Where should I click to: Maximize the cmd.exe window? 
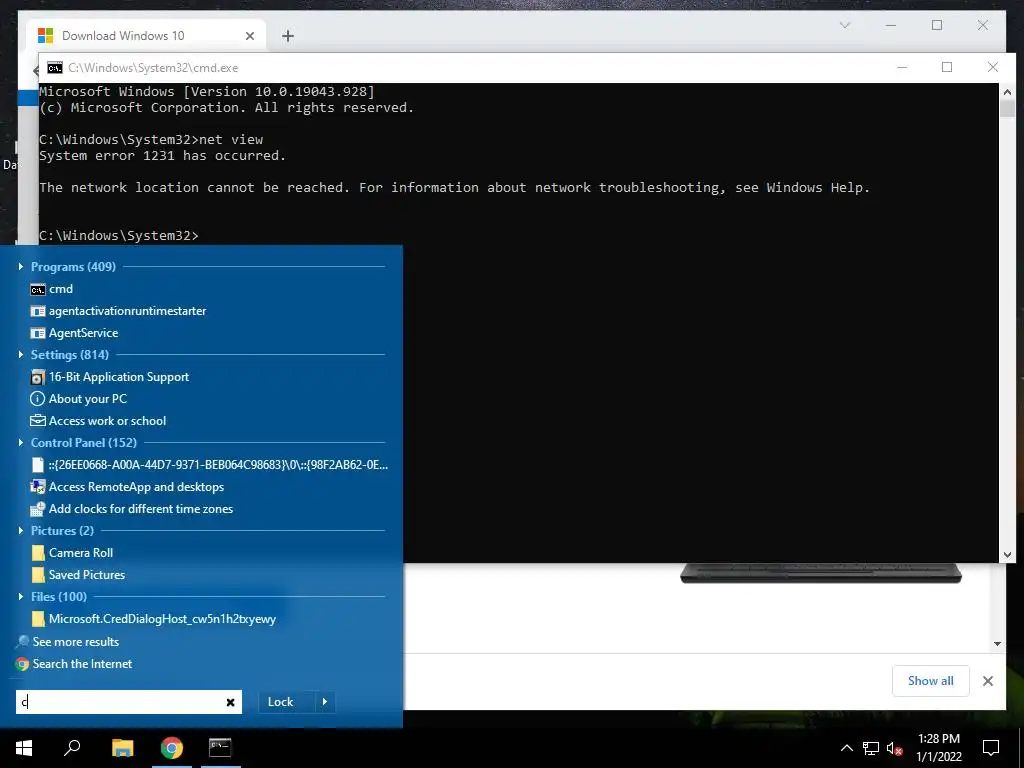click(947, 67)
